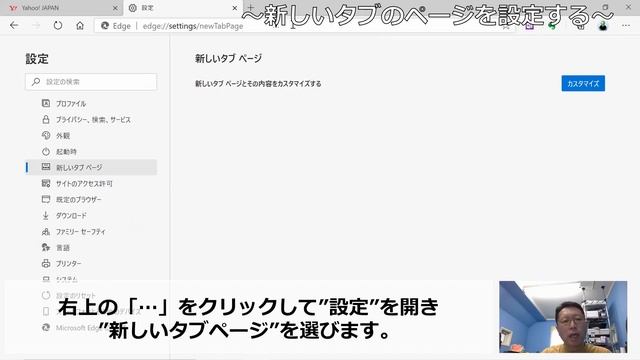This screenshot has height=360, width=640.
Task: Switch to the Yahoo! JAPAN tab
Action: (x=61, y=8)
